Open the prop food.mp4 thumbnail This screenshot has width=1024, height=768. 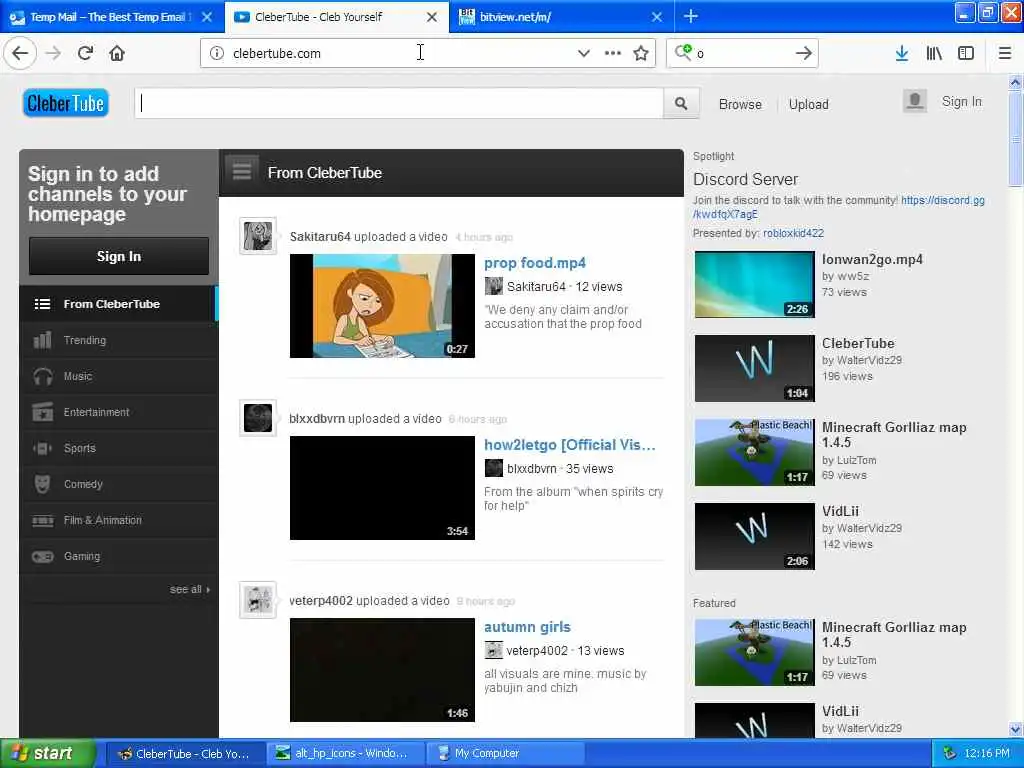click(382, 306)
